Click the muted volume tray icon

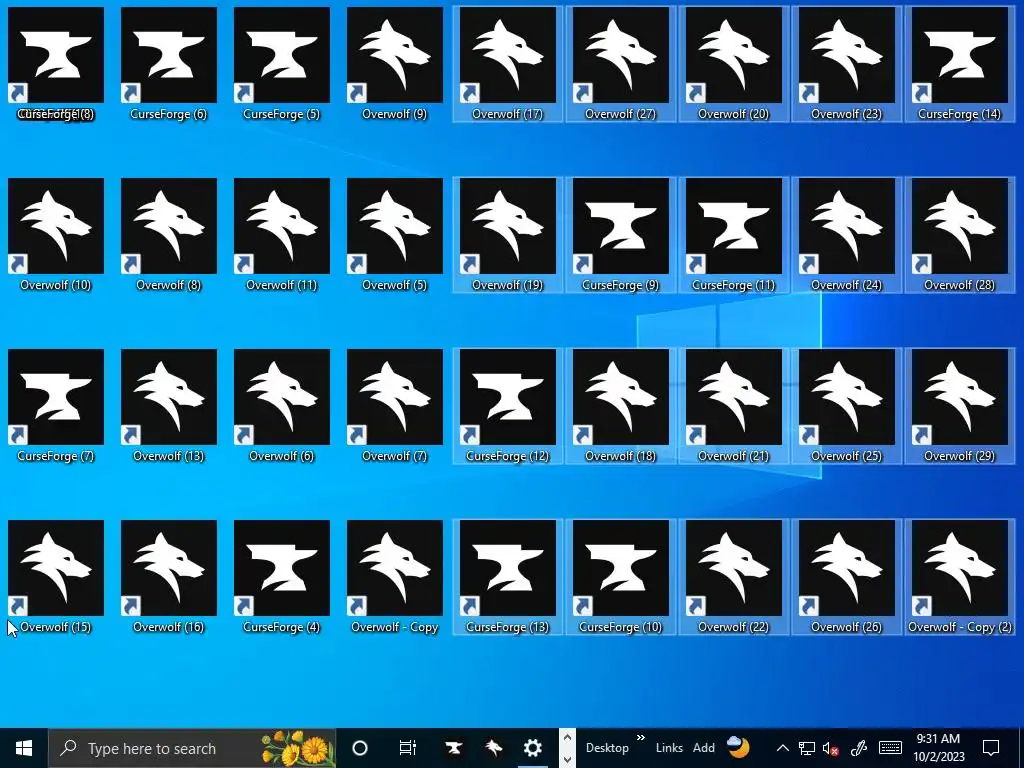point(831,748)
